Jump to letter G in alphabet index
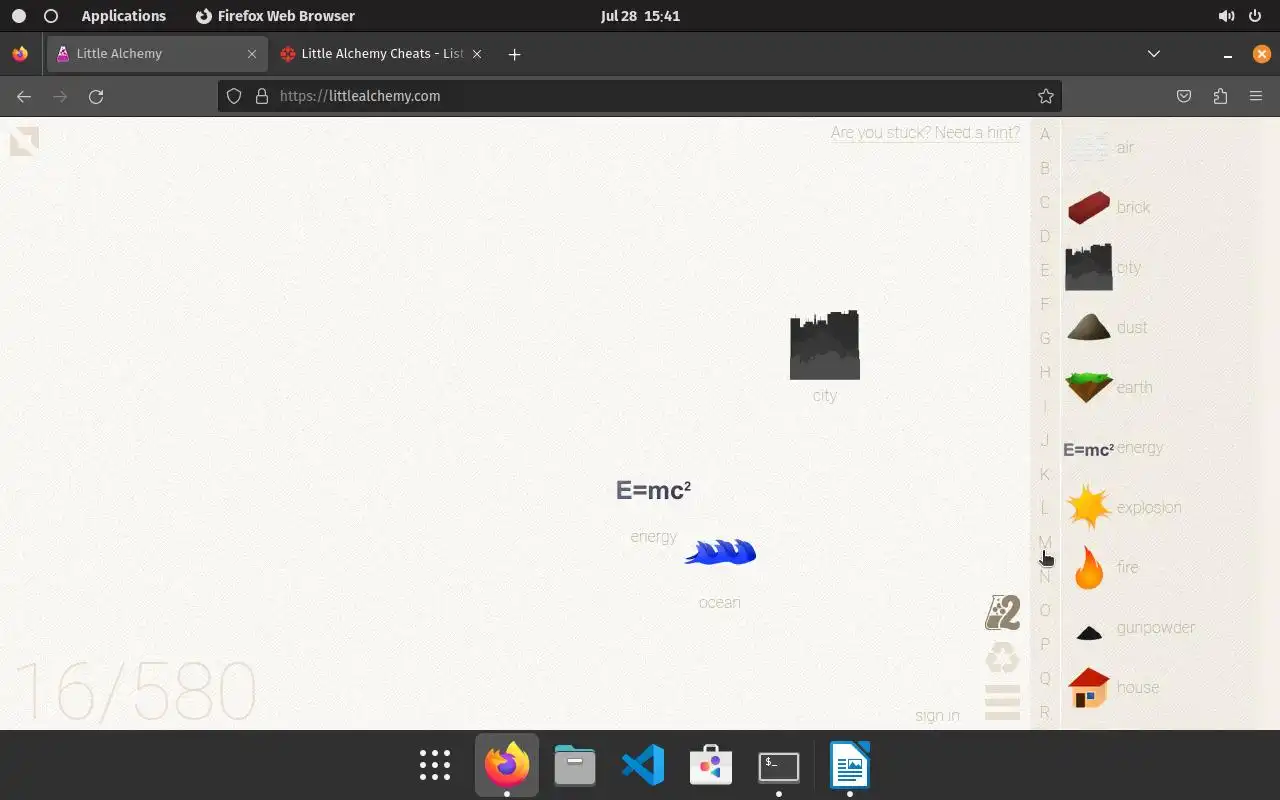The height and width of the screenshot is (800, 1280). click(x=1045, y=338)
